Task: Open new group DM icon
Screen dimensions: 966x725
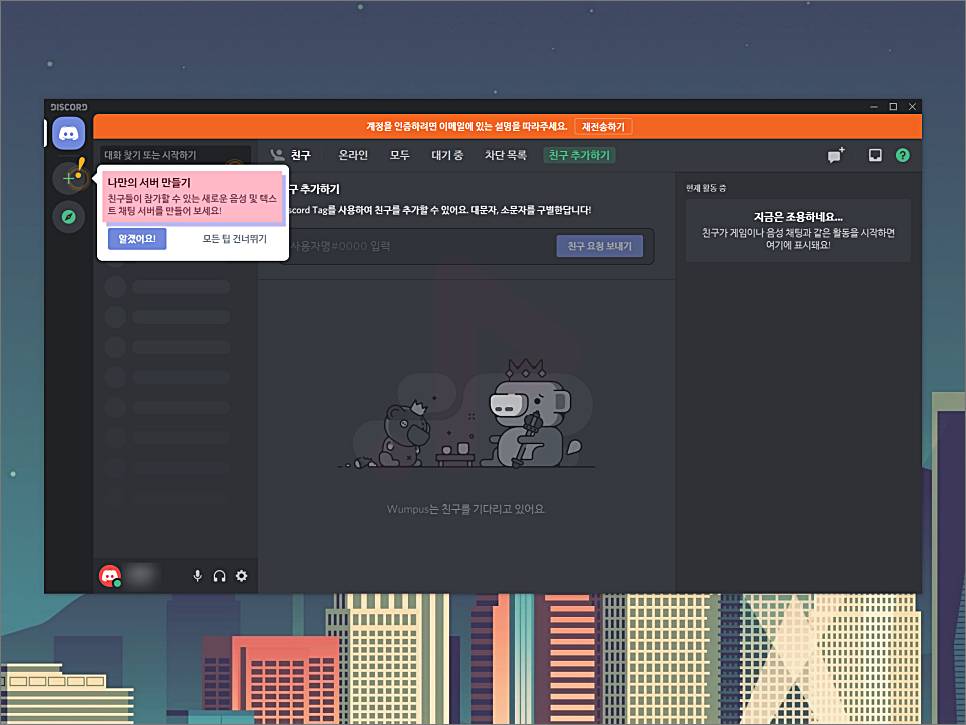Action: click(x=836, y=155)
